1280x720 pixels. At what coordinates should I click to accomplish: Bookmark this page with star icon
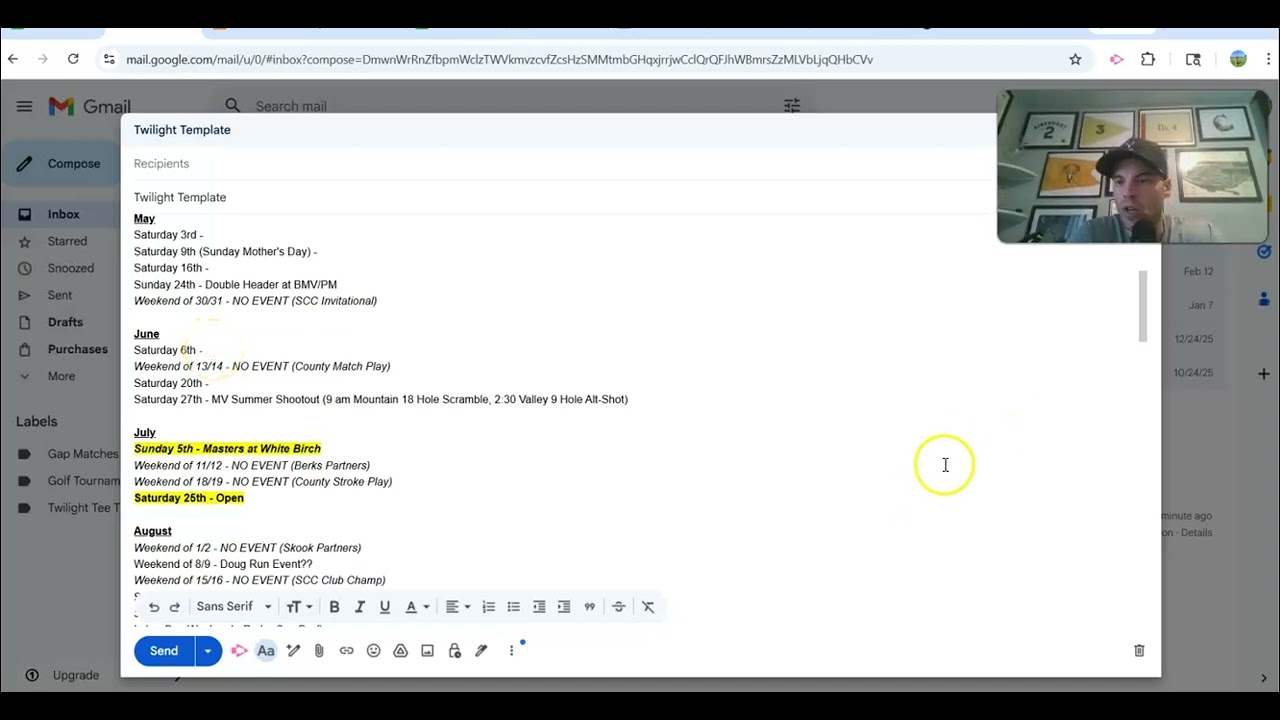(x=1075, y=60)
